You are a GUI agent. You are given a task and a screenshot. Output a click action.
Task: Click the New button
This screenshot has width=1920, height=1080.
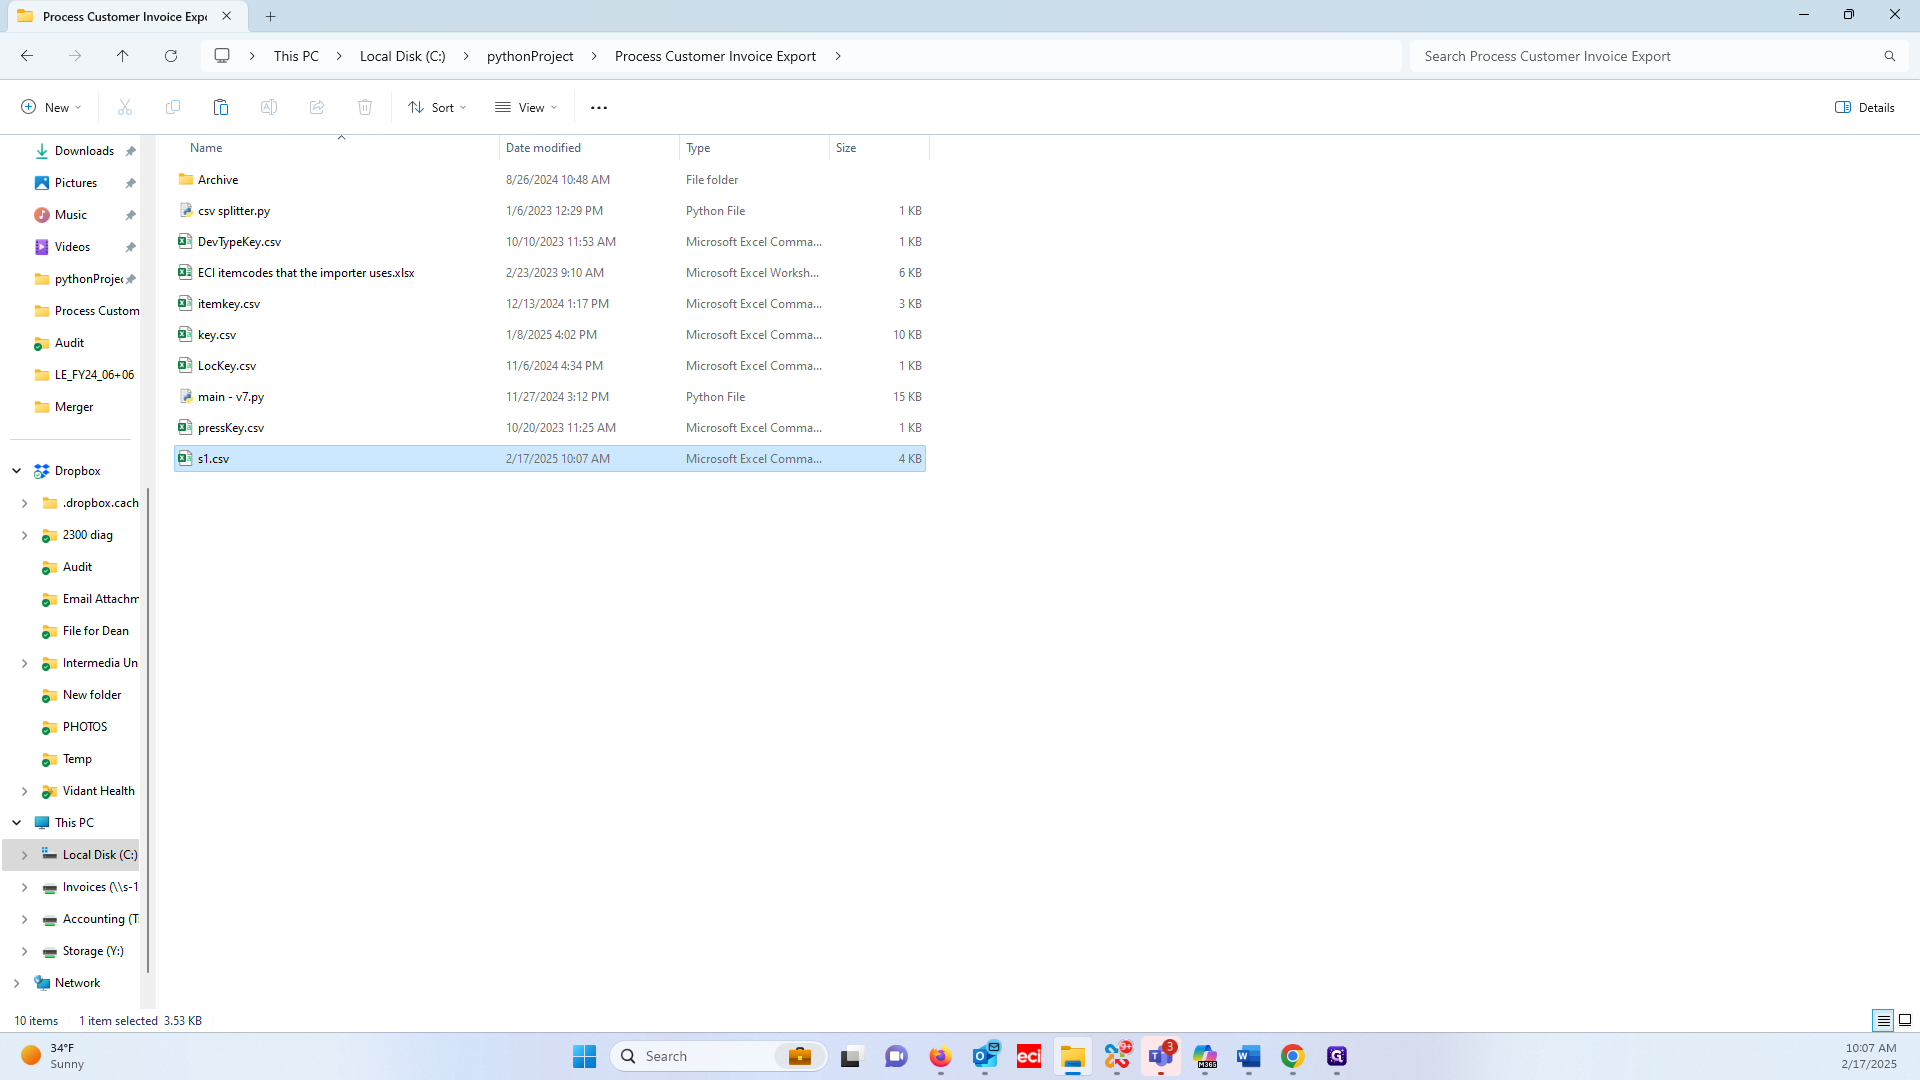[x=52, y=107]
